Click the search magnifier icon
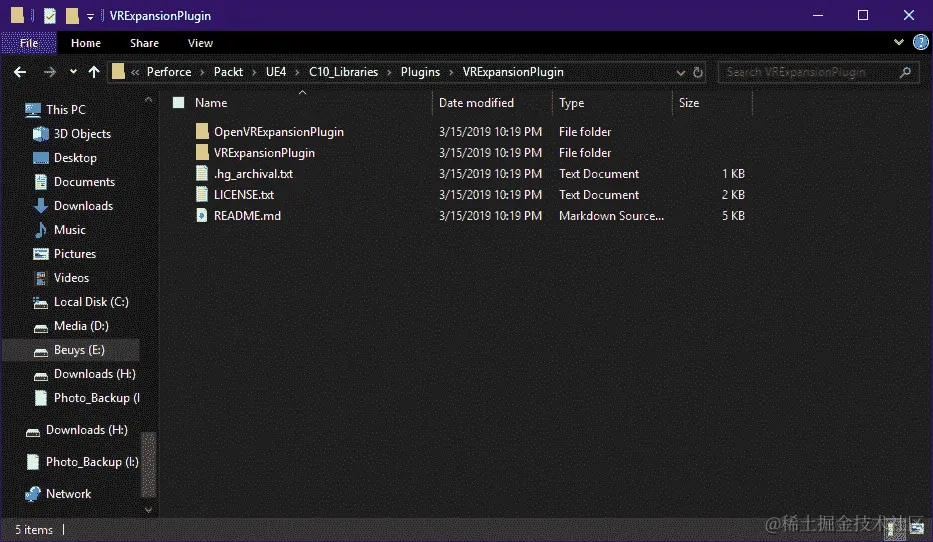Image resolution: width=933 pixels, height=542 pixels. point(905,73)
